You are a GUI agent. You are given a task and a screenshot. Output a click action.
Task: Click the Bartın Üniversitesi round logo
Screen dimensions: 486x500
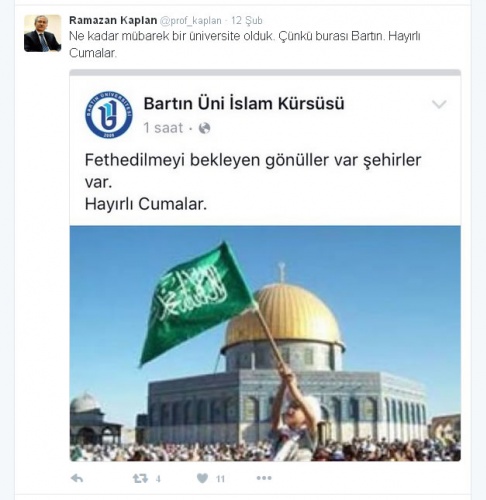109,115
